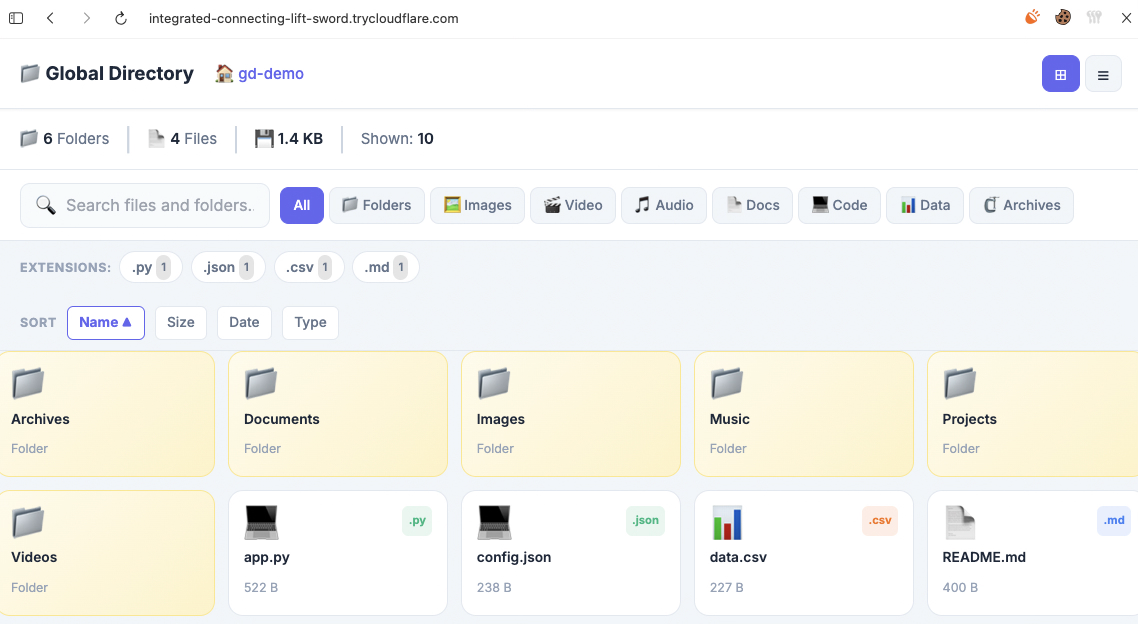Click the 1.4 KB total size stat

[288, 139]
